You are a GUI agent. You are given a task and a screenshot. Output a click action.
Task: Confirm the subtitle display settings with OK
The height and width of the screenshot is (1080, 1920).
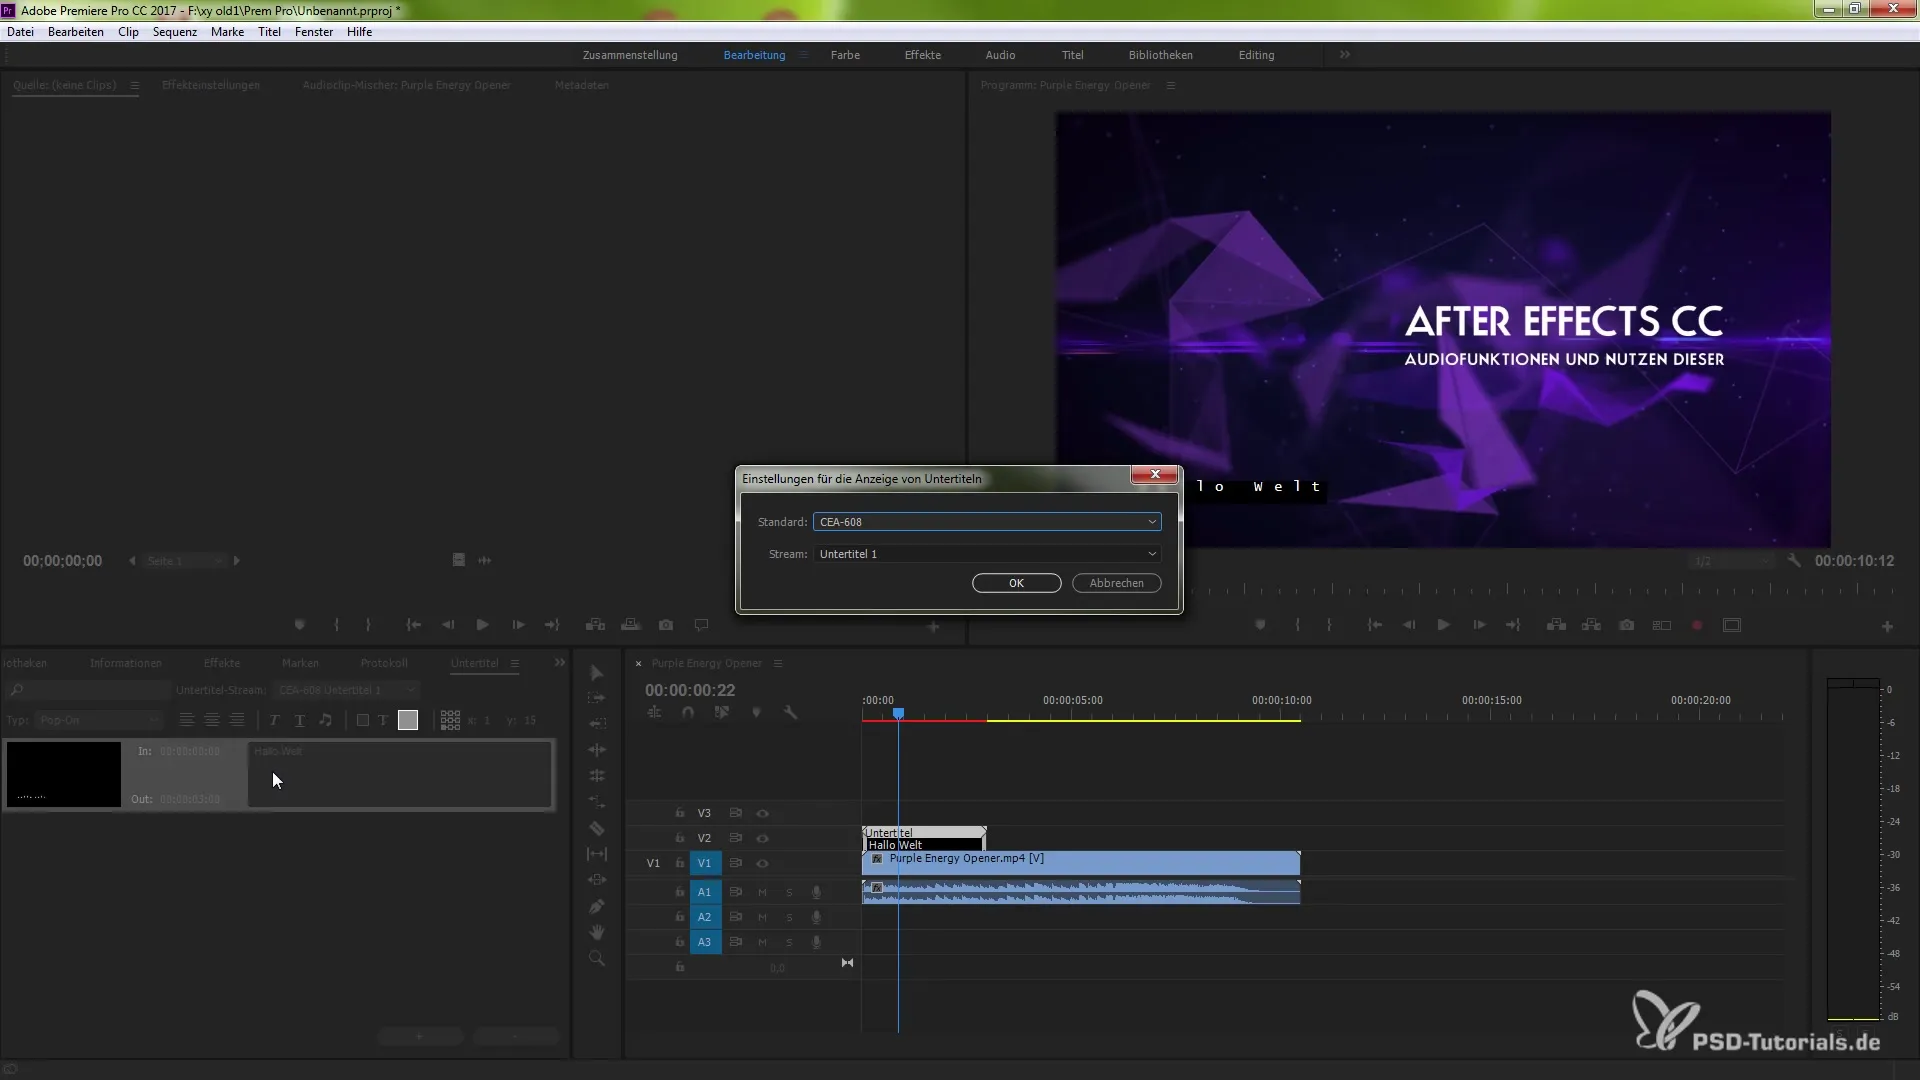1016,583
